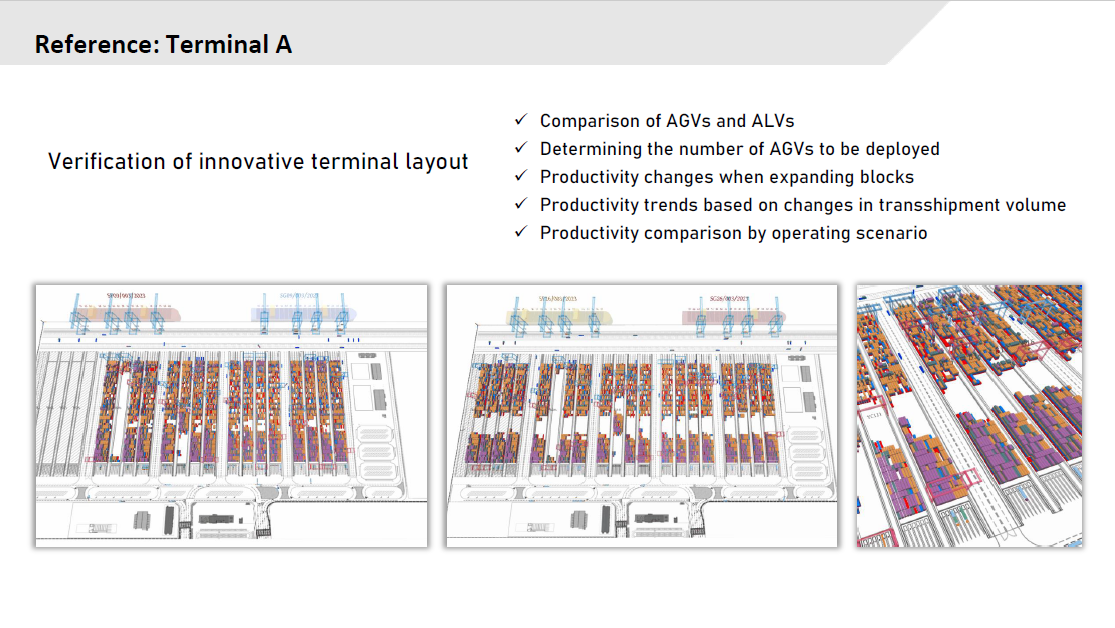Click checkmark before Productivity comparison by operating scenario
The image size is (1115, 628).
pos(520,232)
